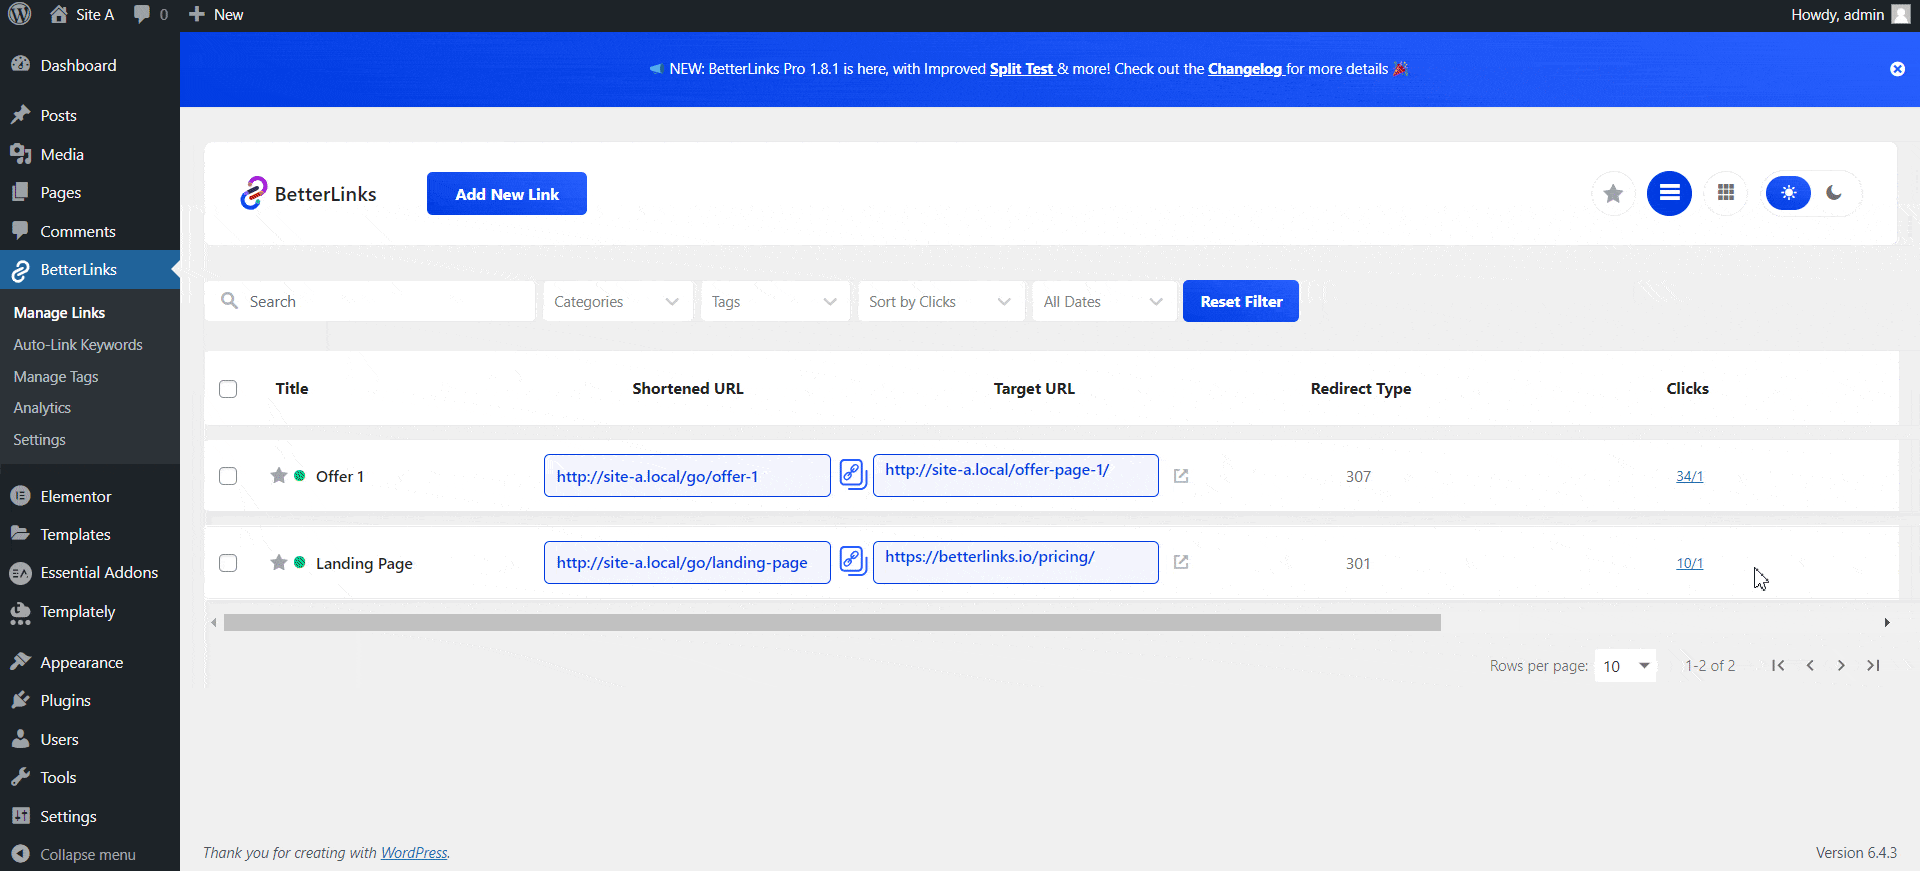
Task: Copy the Landing Page shortened URL
Action: [x=852, y=560]
